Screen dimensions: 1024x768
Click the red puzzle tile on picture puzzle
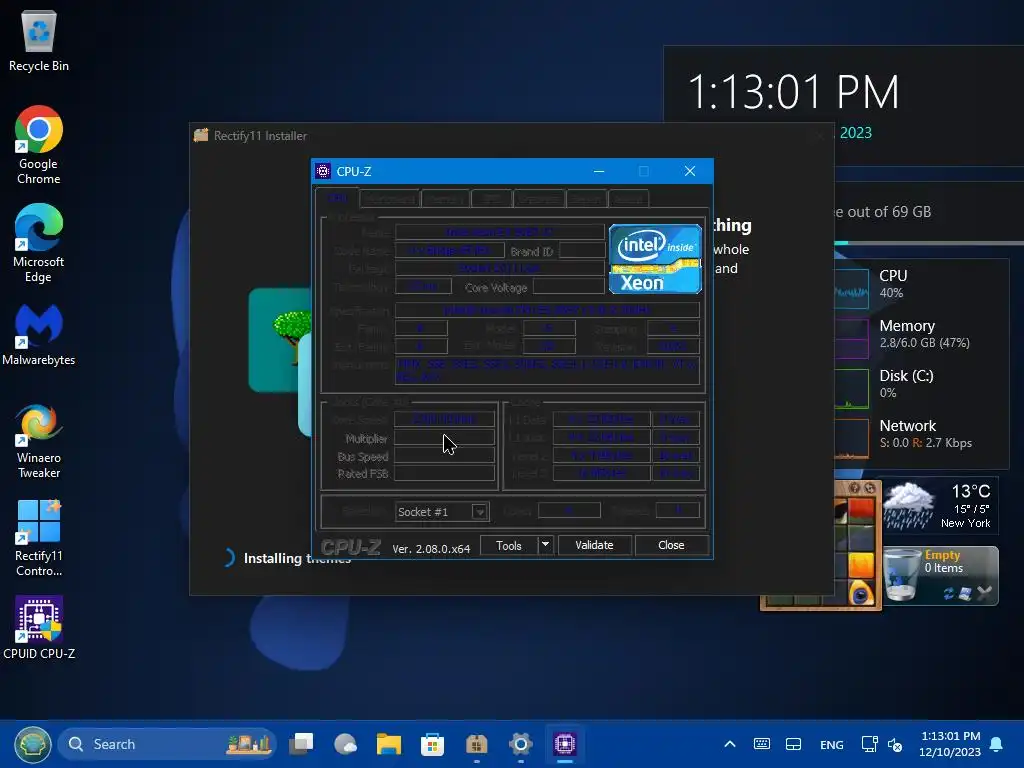coord(861,510)
